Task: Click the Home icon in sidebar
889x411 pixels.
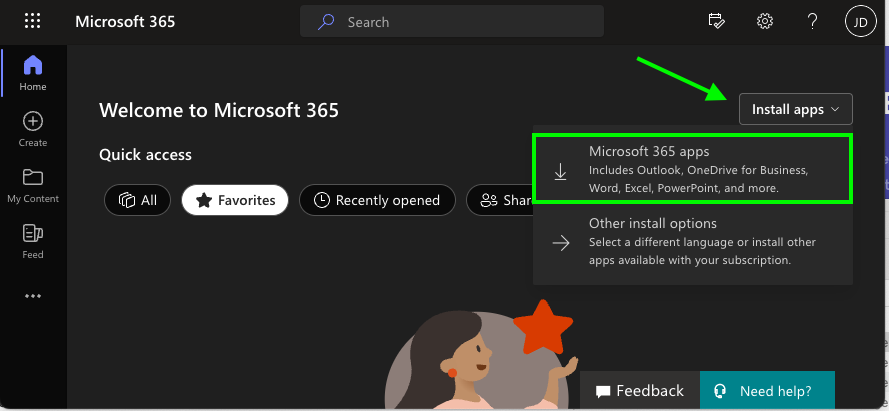Action: (x=32, y=65)
